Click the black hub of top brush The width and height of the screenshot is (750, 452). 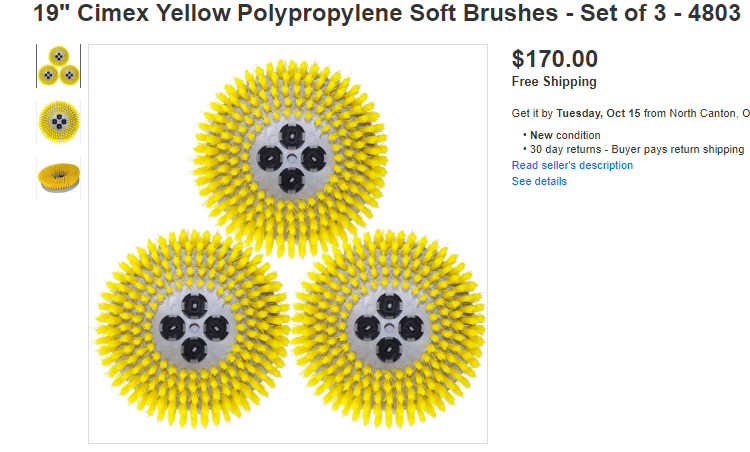coord(289,156)
